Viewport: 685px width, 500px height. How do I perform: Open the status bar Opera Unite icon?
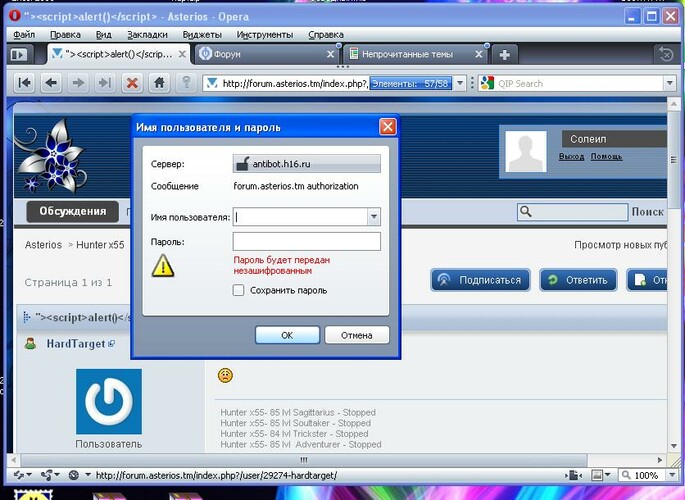(48, 475)
